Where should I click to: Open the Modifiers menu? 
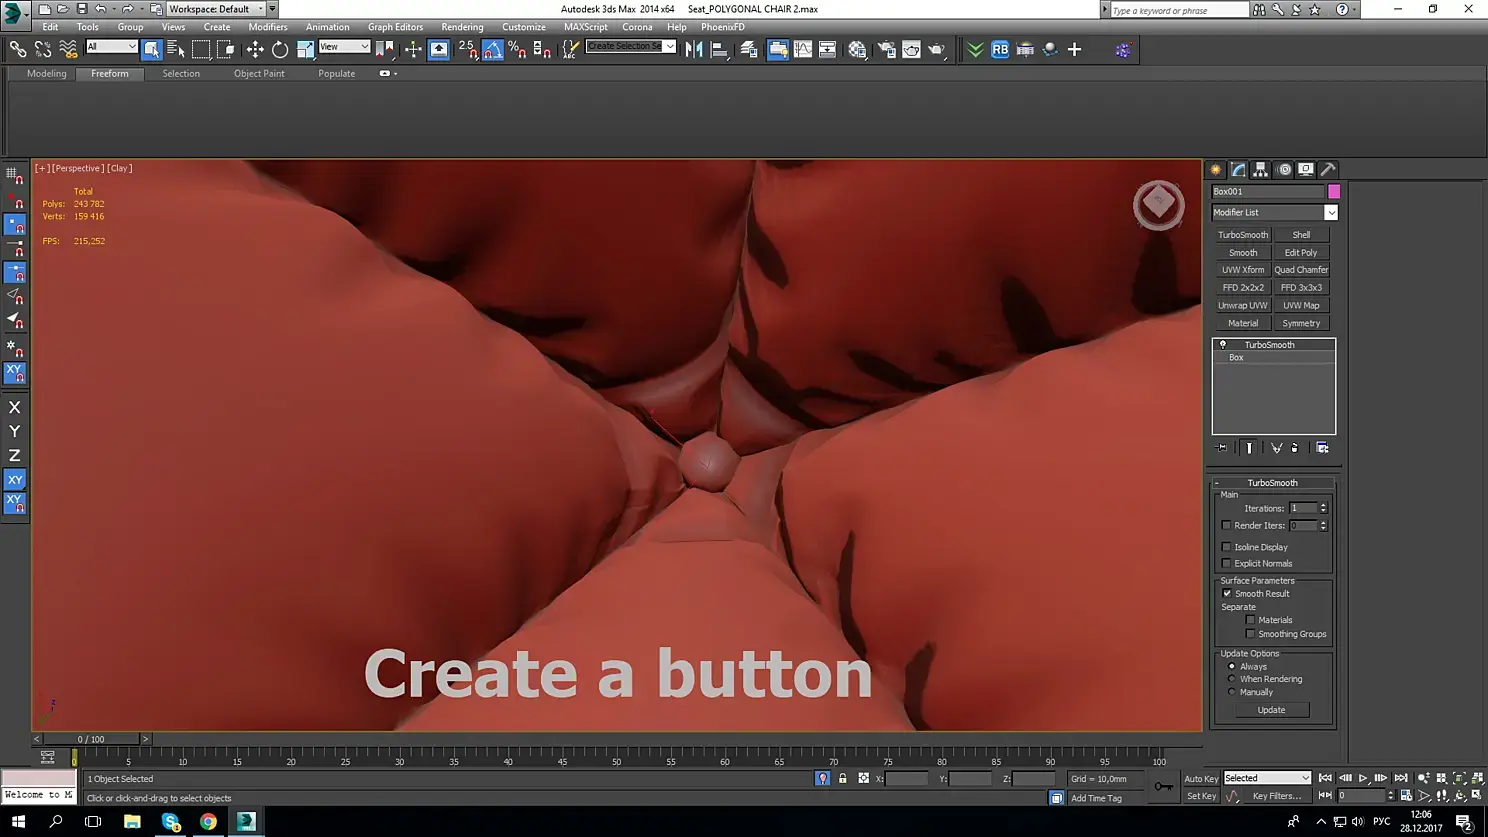(x=267, y=27)
